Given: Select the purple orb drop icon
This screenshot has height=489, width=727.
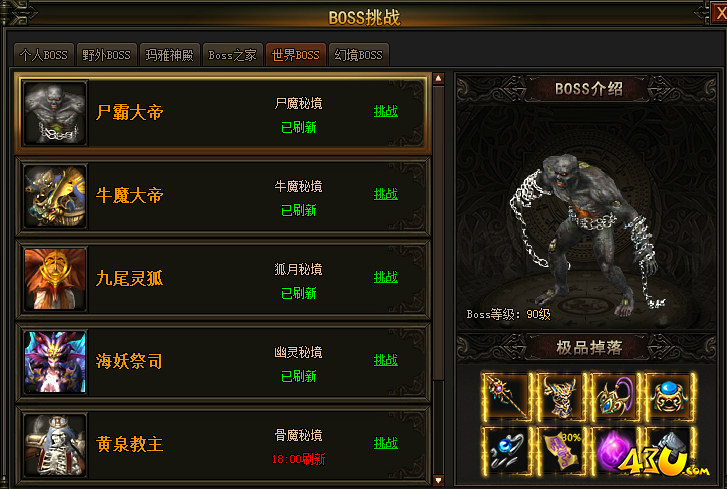Looking at the screenshot, I should (x=615, y=451).
